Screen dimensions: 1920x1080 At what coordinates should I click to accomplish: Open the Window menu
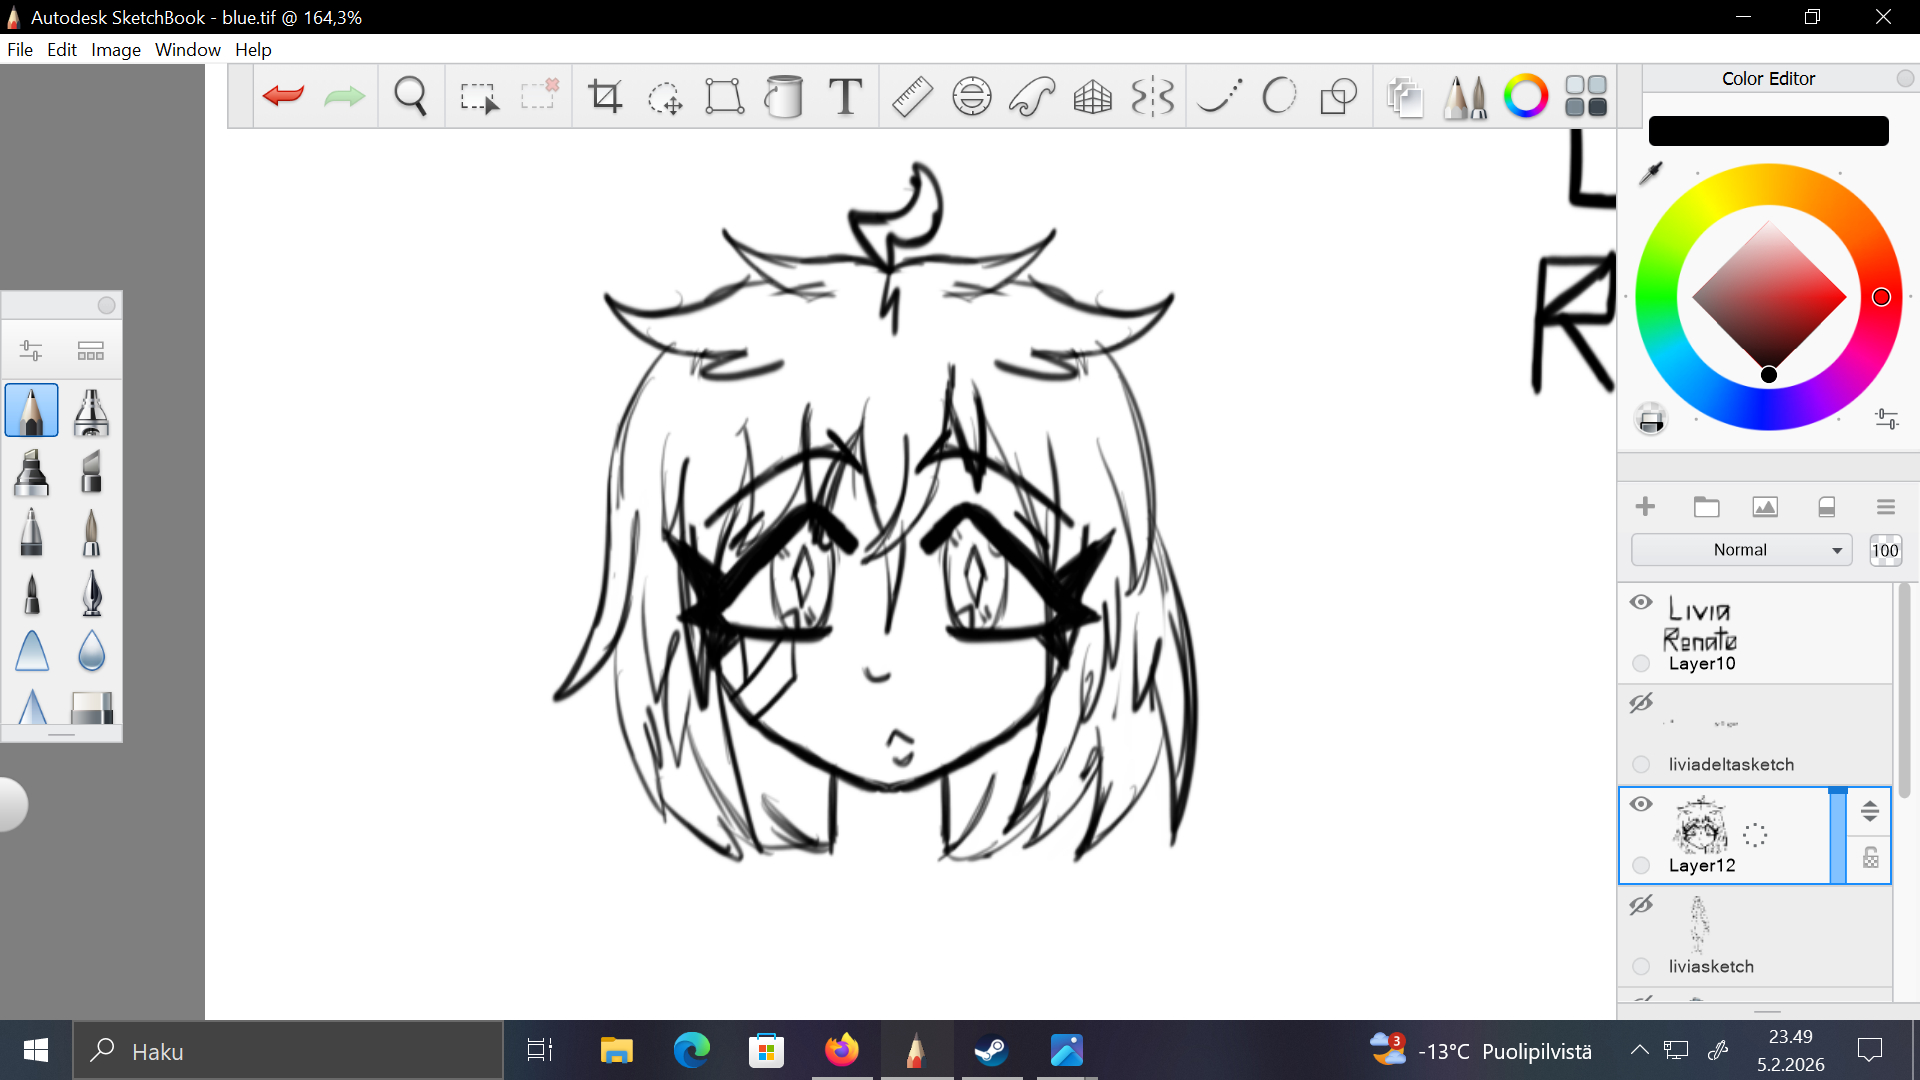coord(187,50)
